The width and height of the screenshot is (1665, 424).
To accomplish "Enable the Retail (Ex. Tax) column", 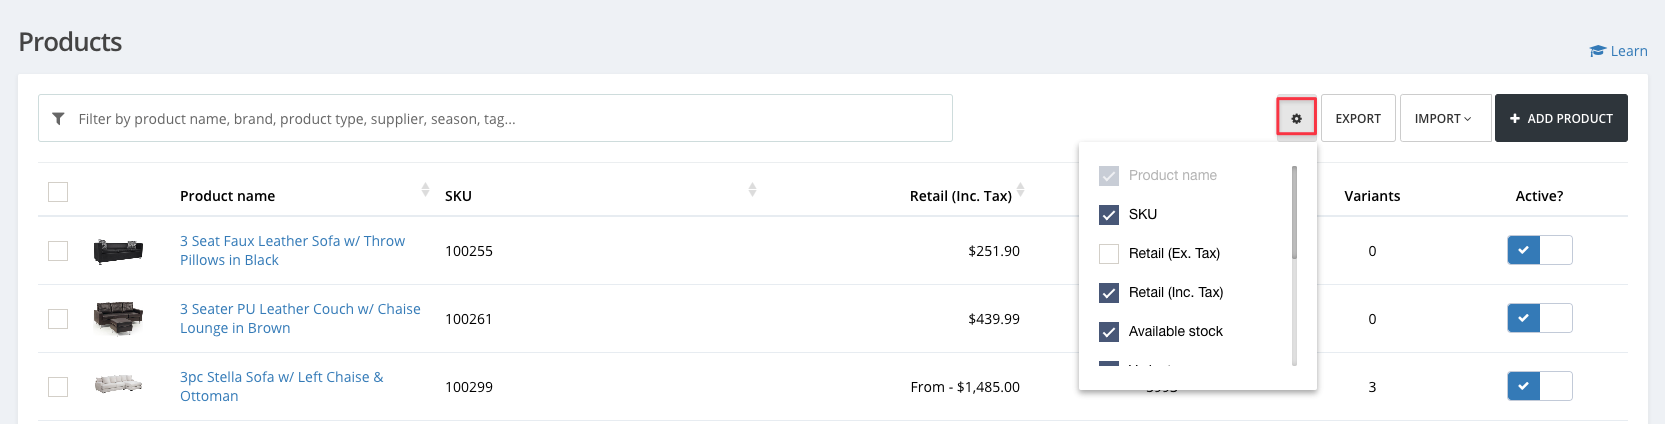I will [x=1109, y=253].
